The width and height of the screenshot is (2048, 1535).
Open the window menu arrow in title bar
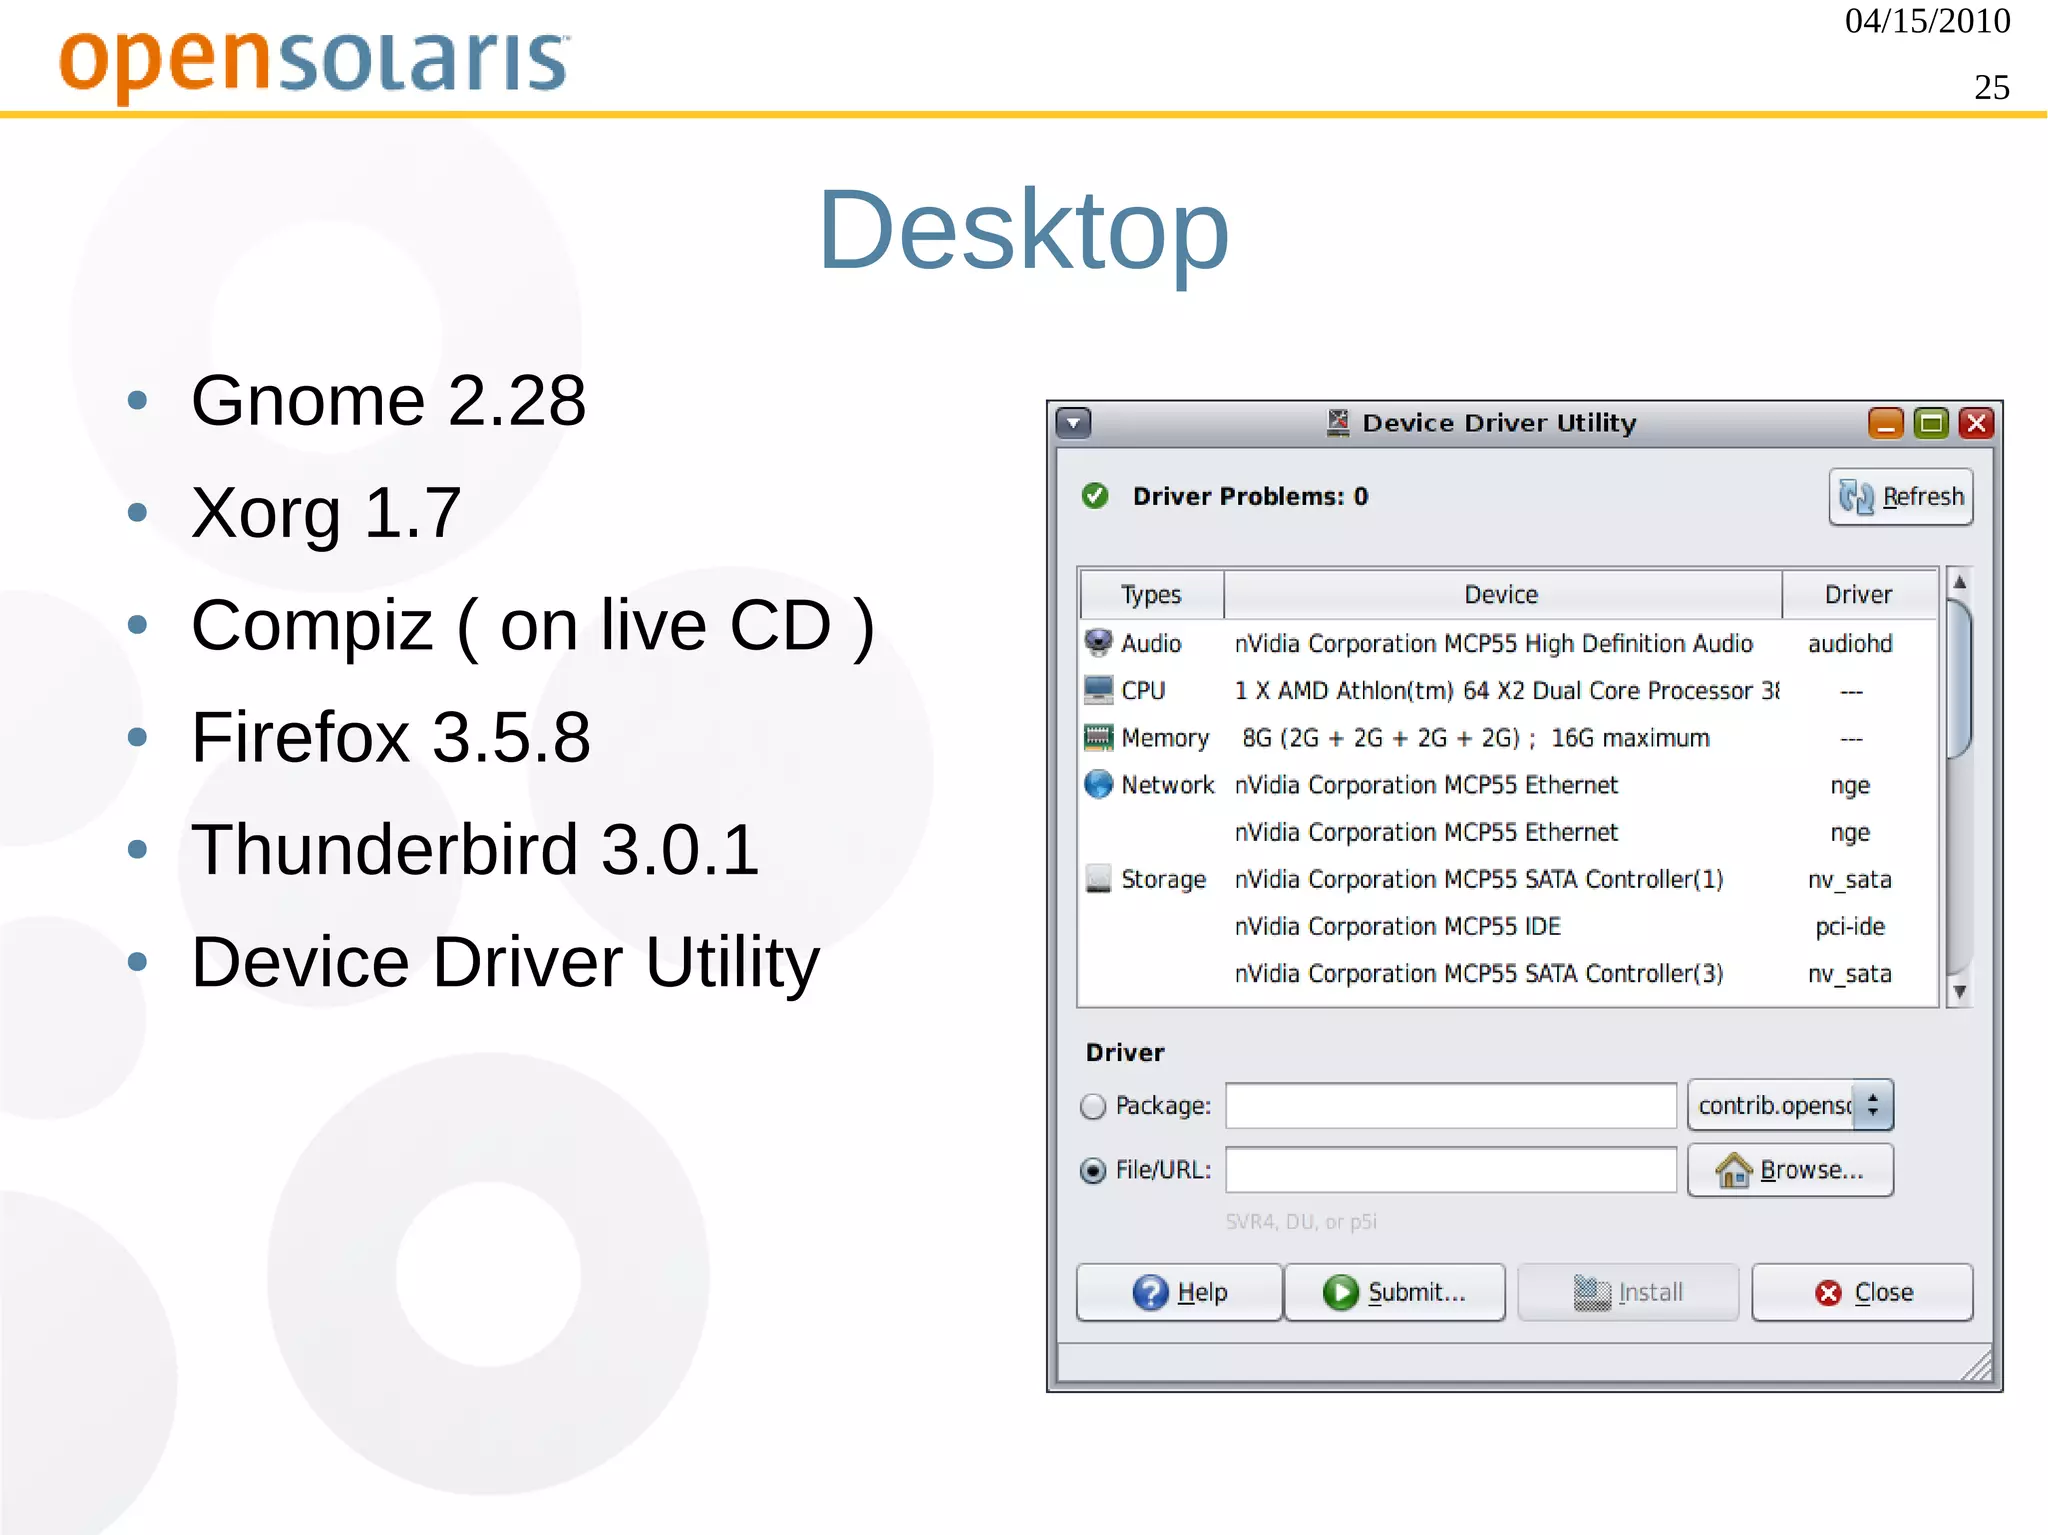point(1074,423)
